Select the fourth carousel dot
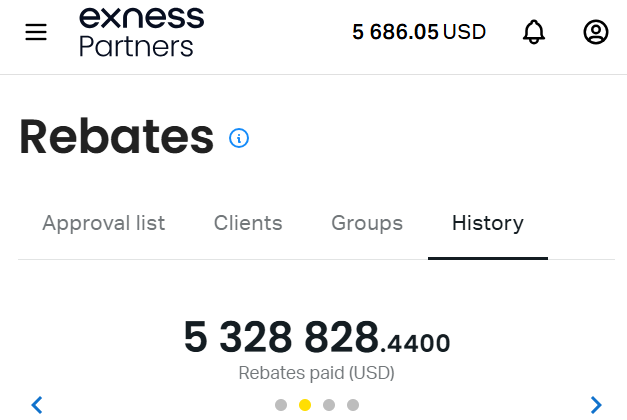Screen dimensions: 627x420 point(353,405)
